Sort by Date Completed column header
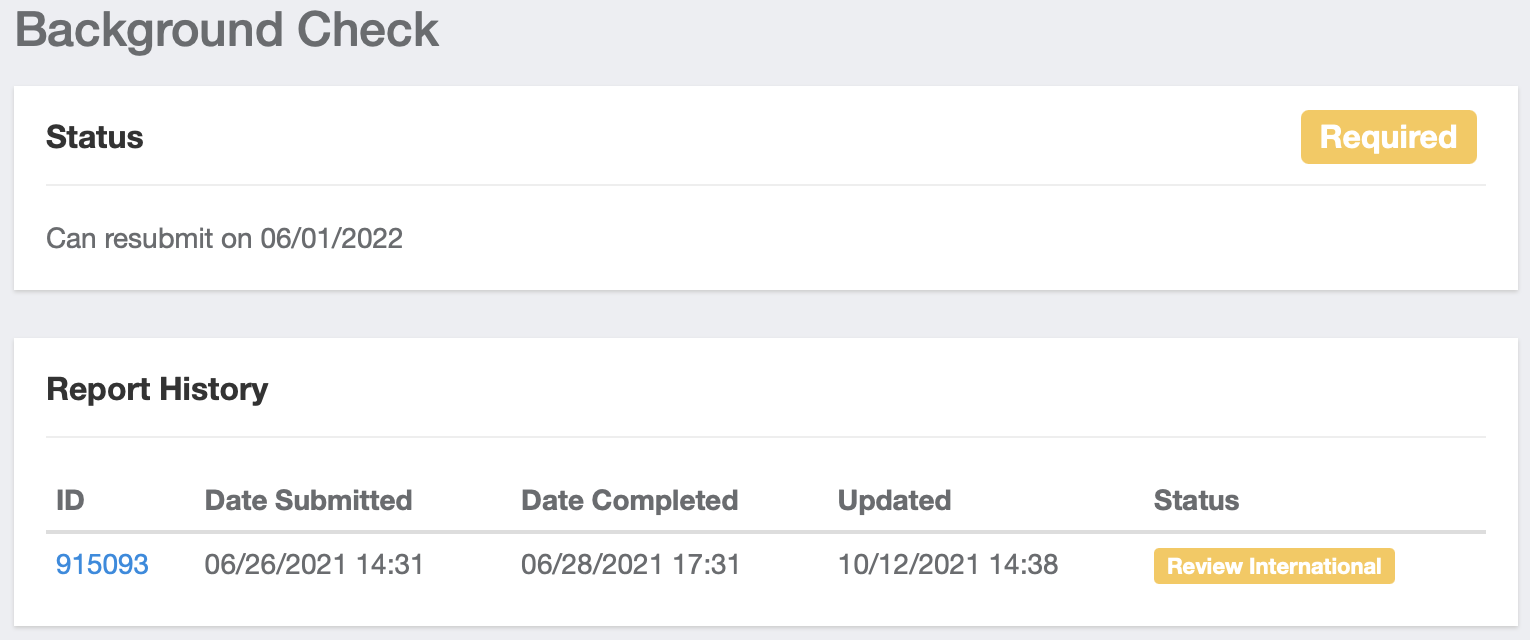This screenshot has height=640, width=1530. point(629,500)
